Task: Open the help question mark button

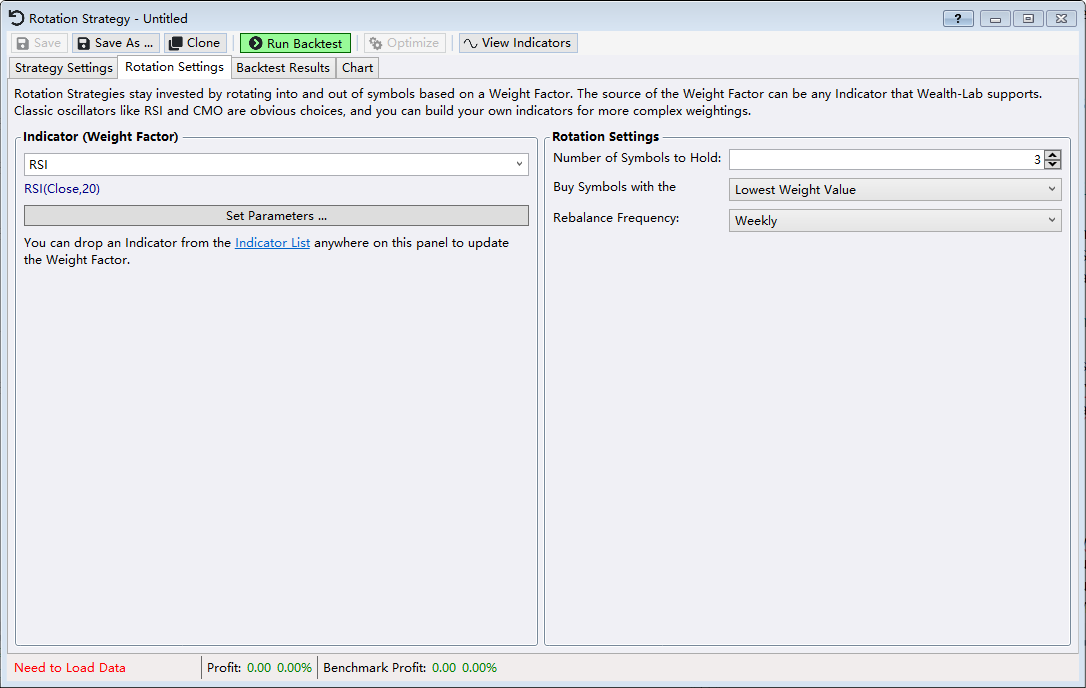Action: 958,19
